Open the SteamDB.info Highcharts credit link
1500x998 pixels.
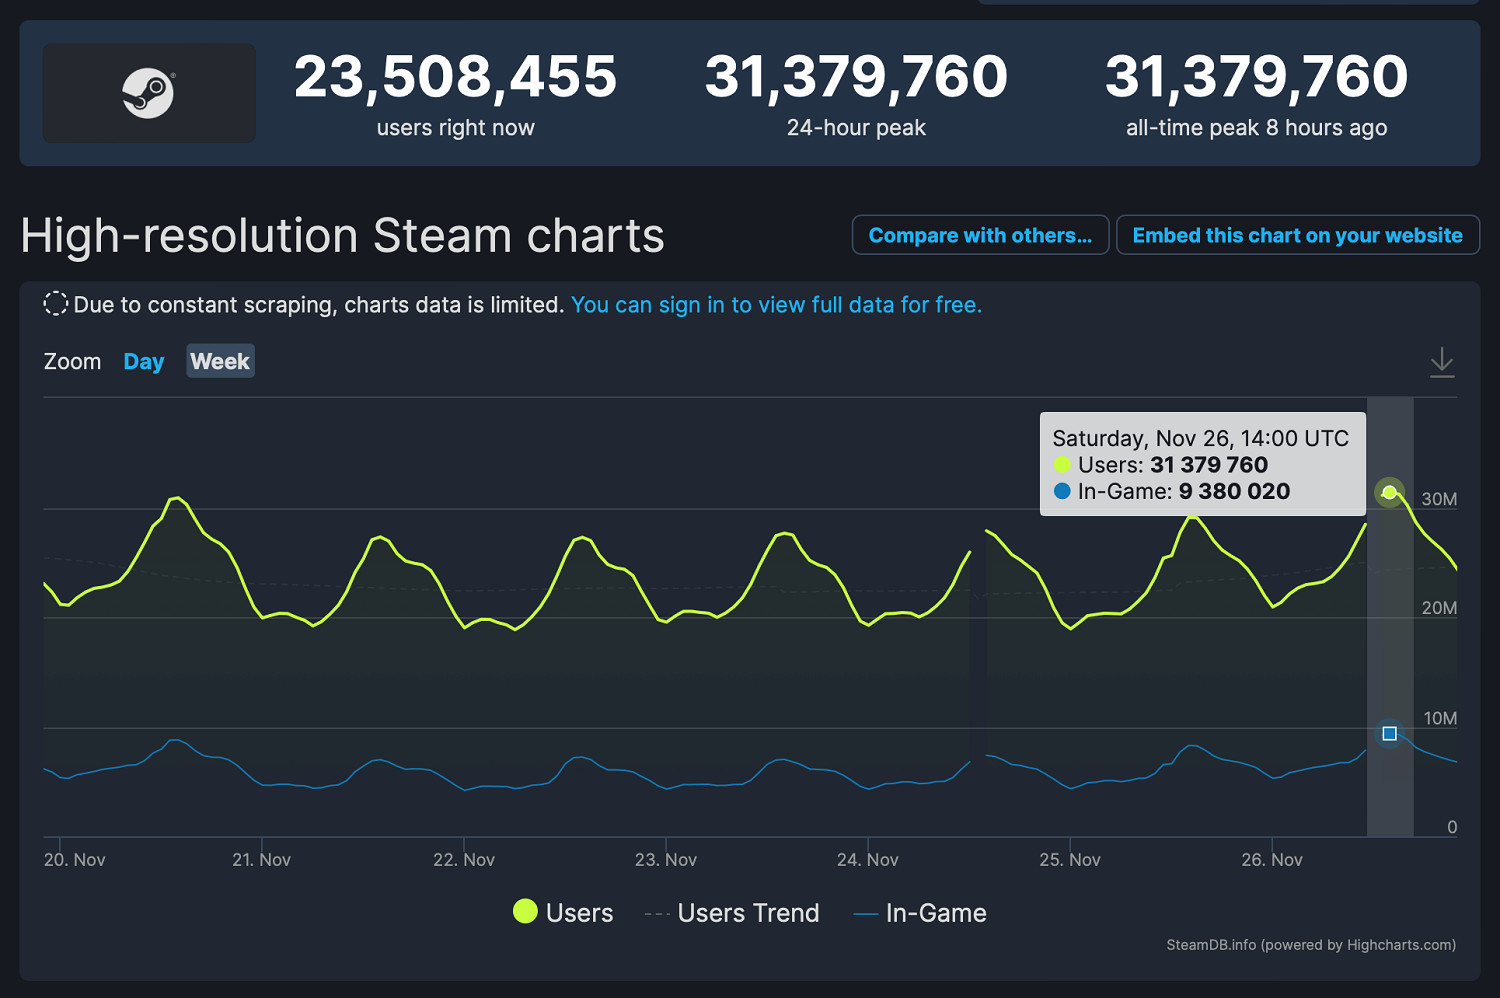pyautogui.click(x=1310, y=944)
